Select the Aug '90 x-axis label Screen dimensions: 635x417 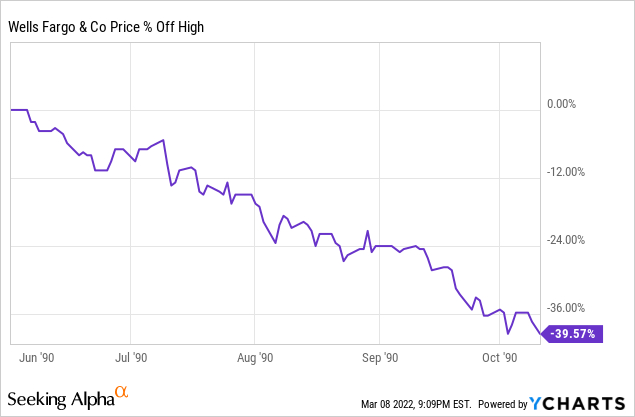coord(256,356)
